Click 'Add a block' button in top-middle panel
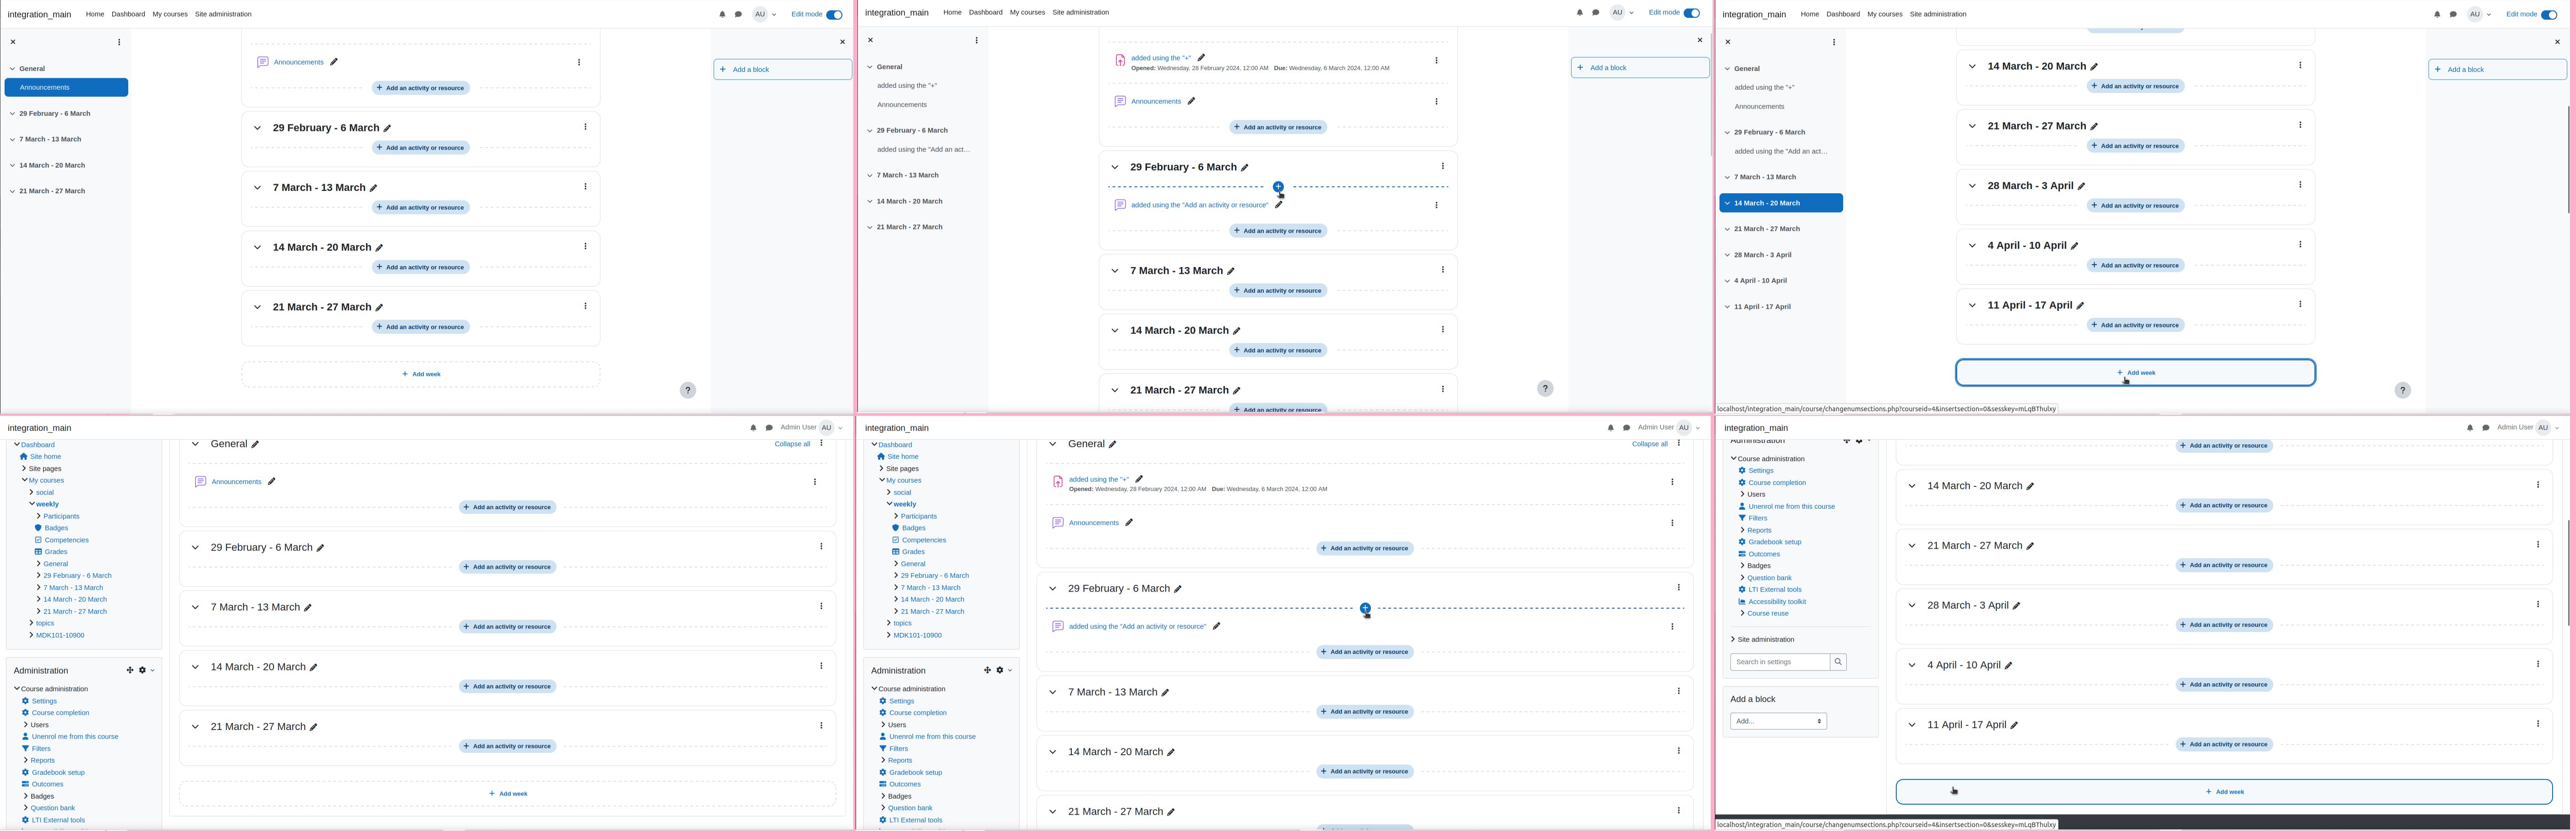 (1640, 68)
